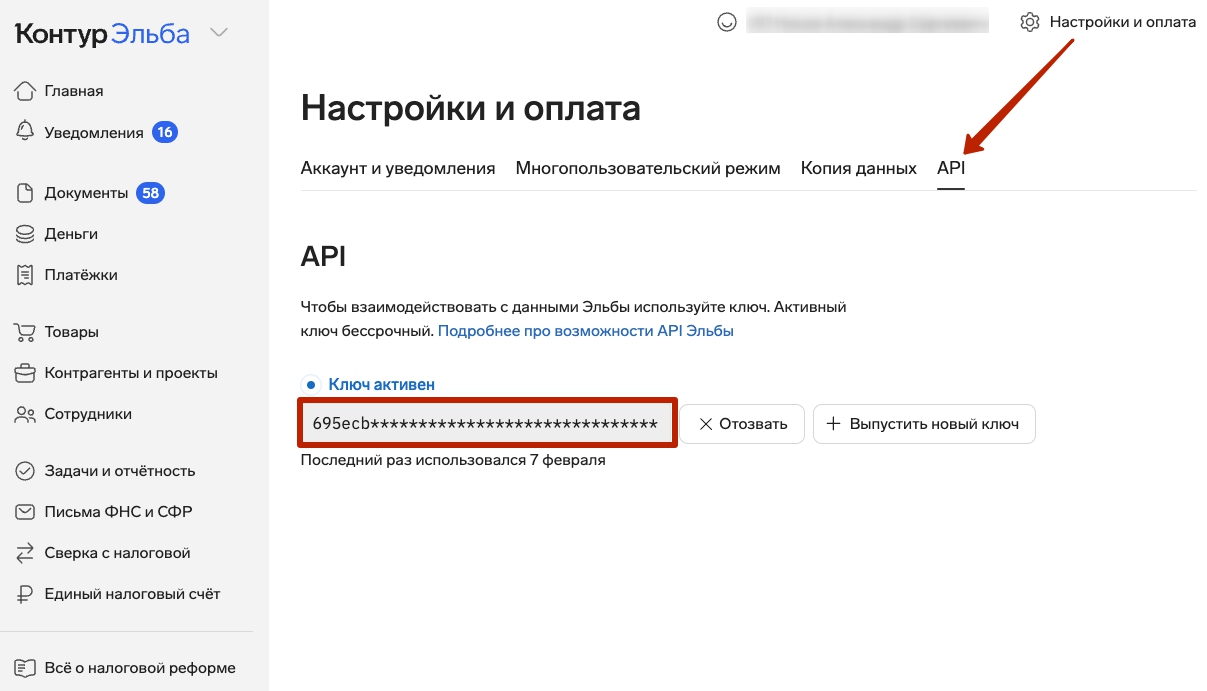Image resolution: width=1207 pixels, height=691 pixels.
Task: Click the arrows icon beside Сверка с налоговой
Action: [x=25, y=553]
